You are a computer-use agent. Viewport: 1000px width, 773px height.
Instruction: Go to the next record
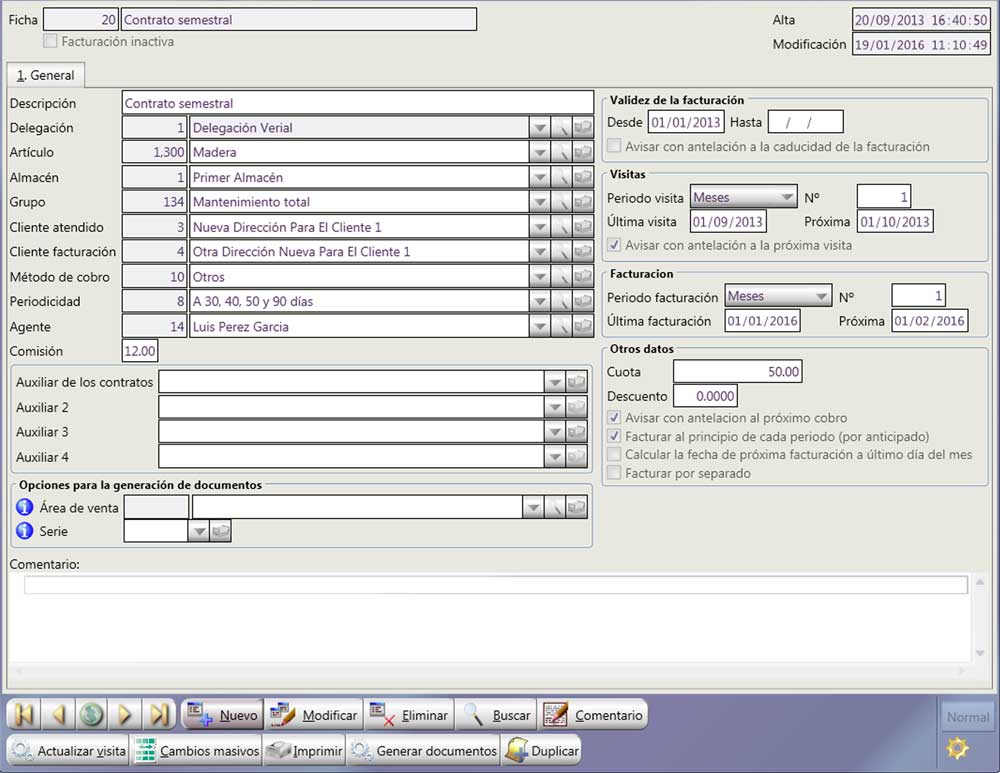tap(126, 715)
